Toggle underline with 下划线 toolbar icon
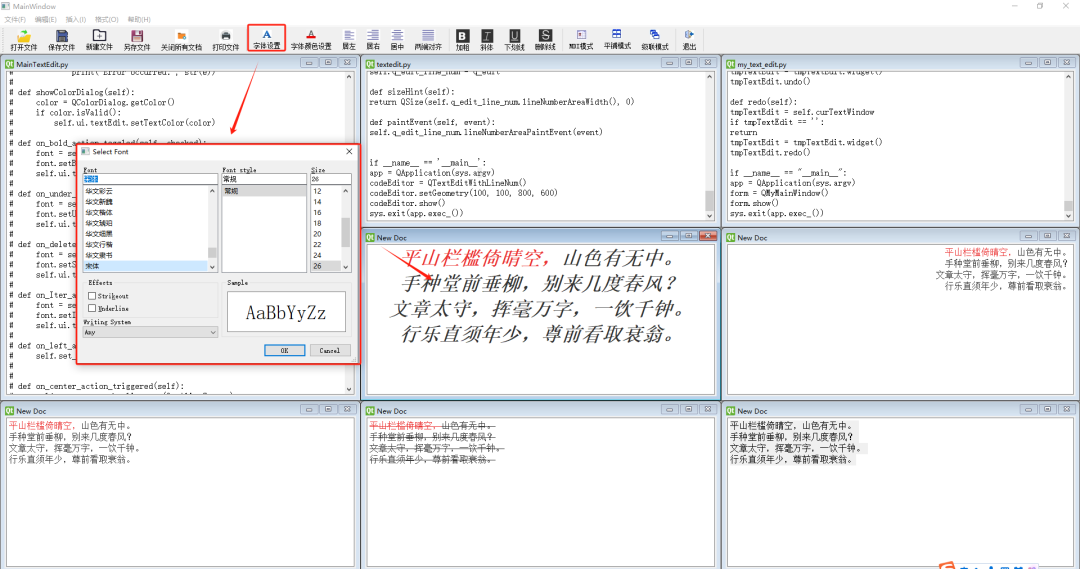The height and width of the screenshot is (569, 1080). 515,40
